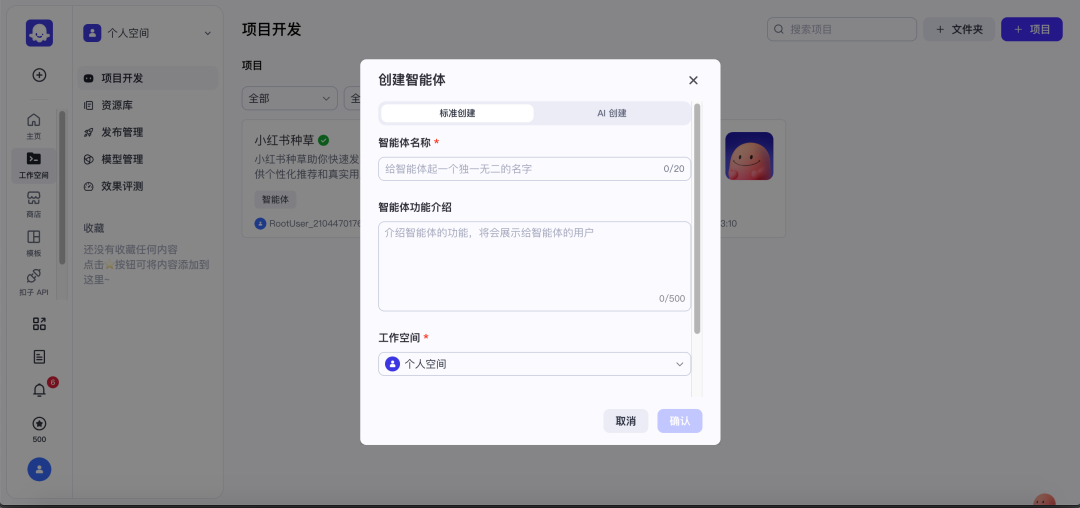Close the 创建智能体 dialog

pyautogui.click(x=694, y=80)
